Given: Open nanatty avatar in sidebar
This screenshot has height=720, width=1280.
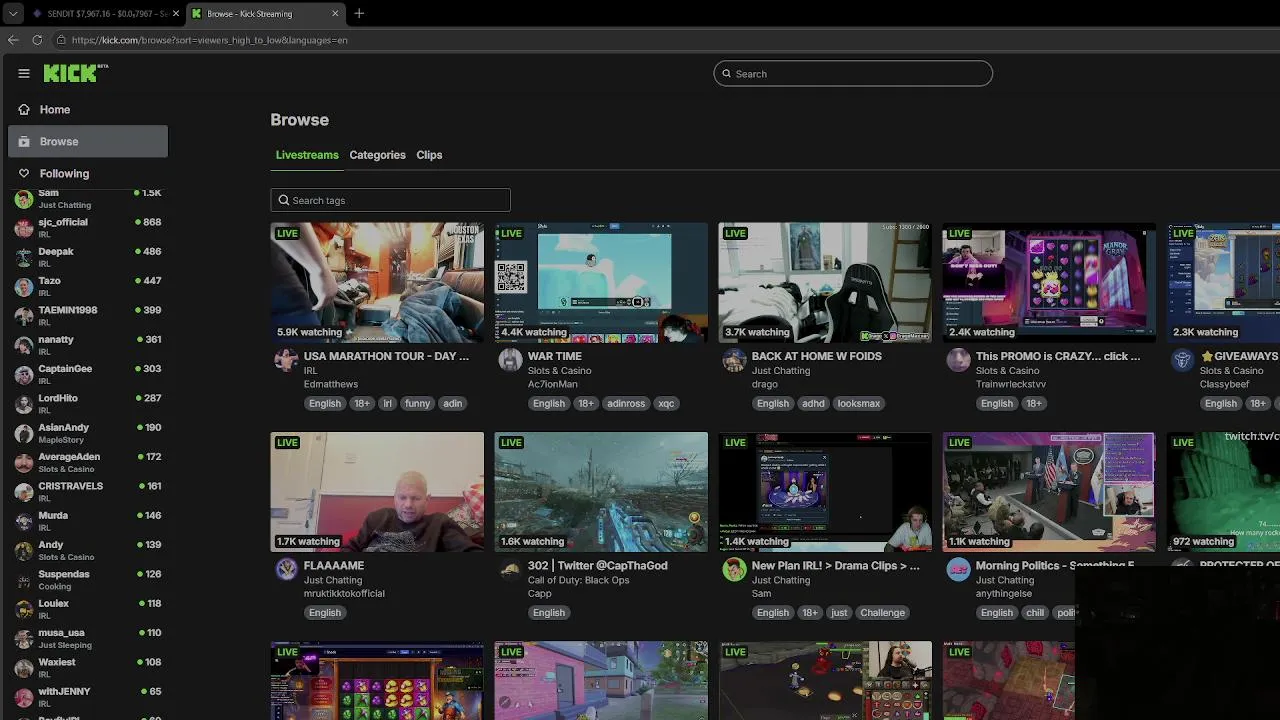Looking at the screenshot, I should [24, 345].
